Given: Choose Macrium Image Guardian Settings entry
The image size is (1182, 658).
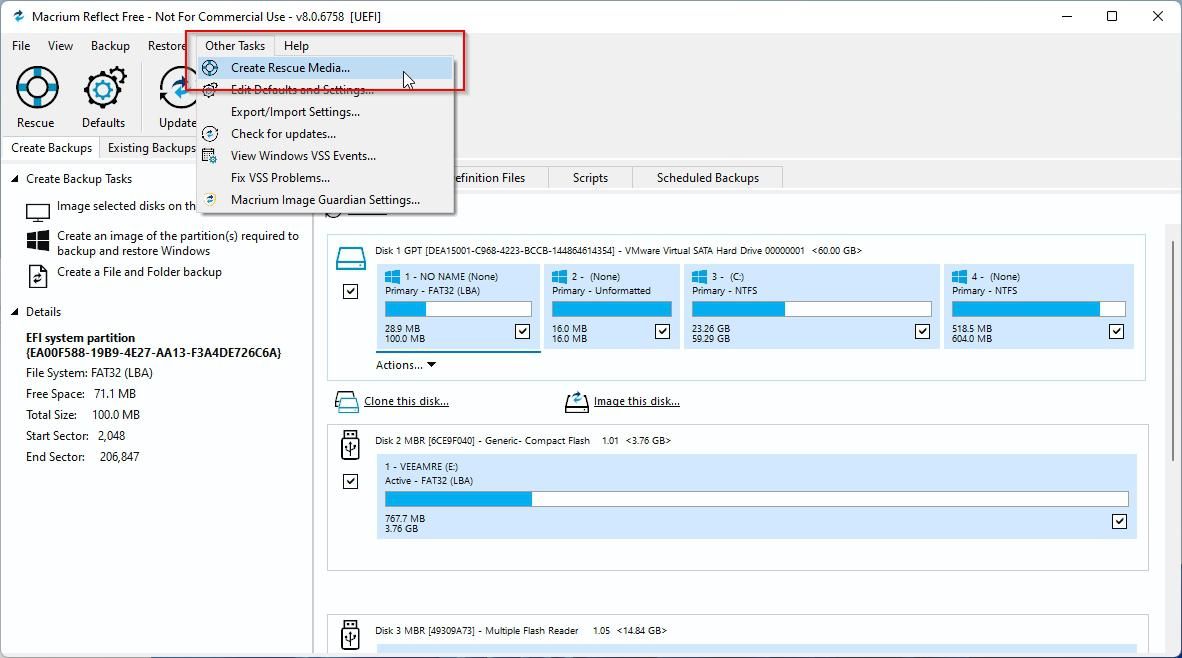Looking at the screenshot, I should (x=325, y=200).
